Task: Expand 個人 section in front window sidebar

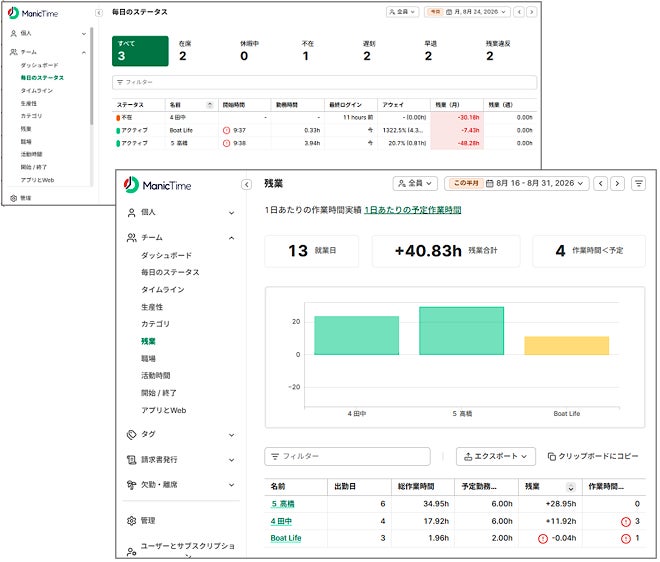Action: [232, 213]
